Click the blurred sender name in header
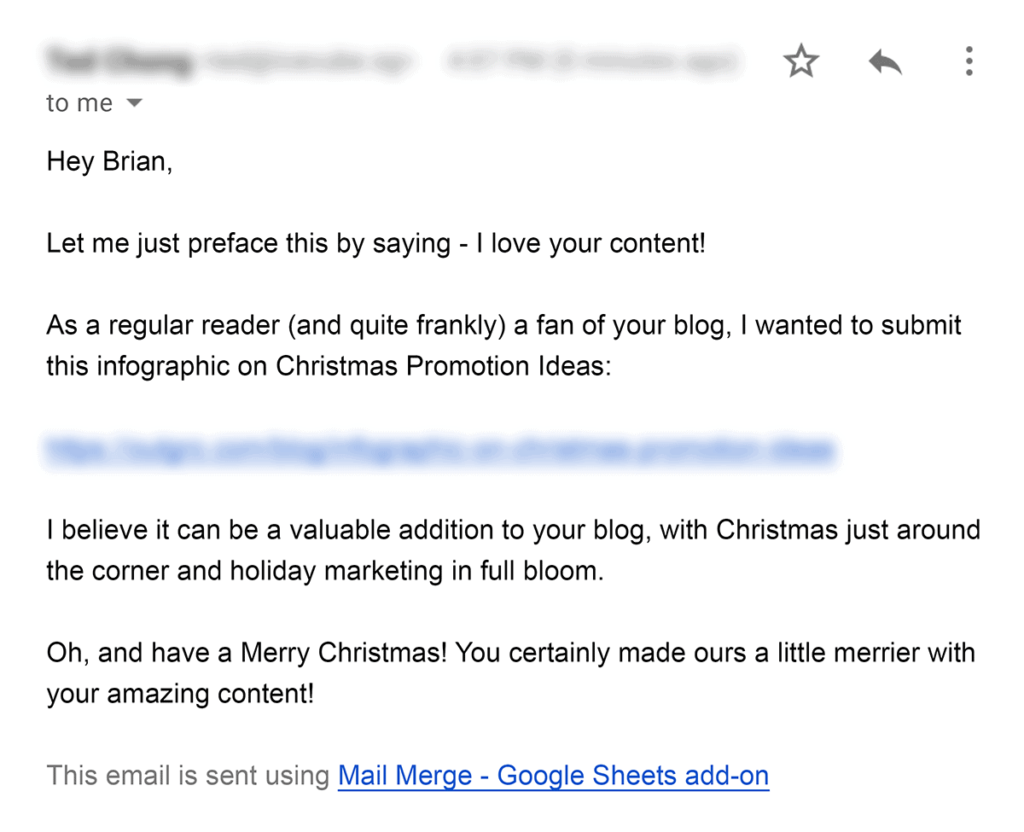 tap(118, 62)
